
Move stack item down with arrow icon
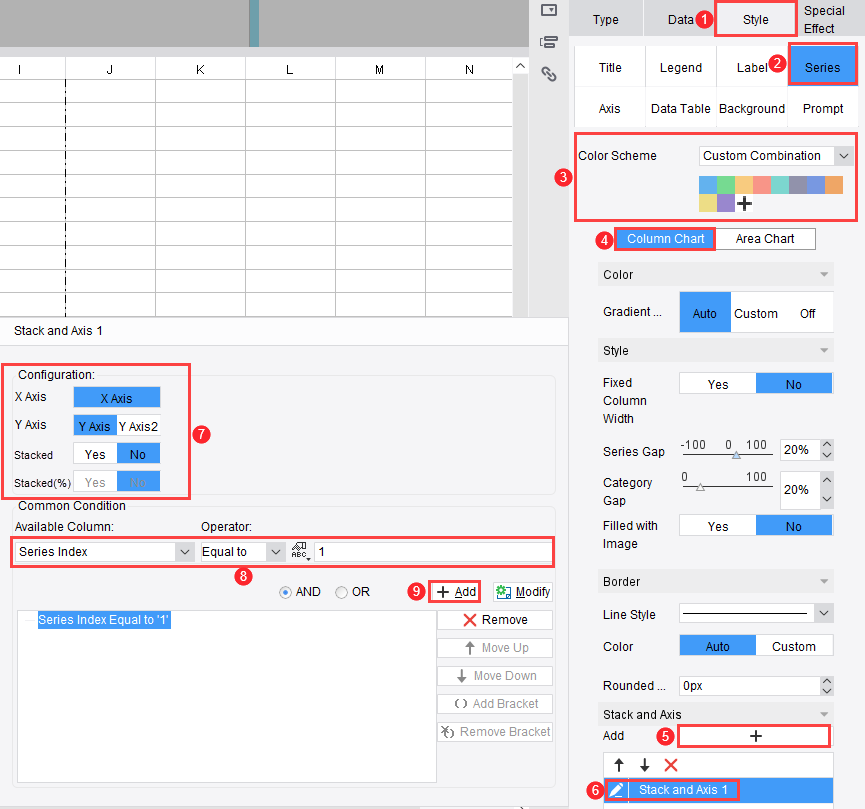(644, 765)
